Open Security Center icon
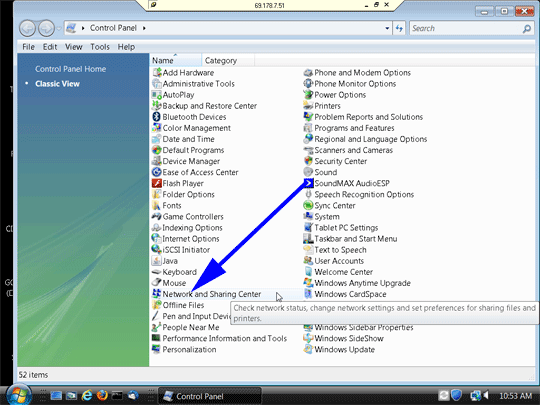The height and width of the screenshot is (405, 540). 308,161
